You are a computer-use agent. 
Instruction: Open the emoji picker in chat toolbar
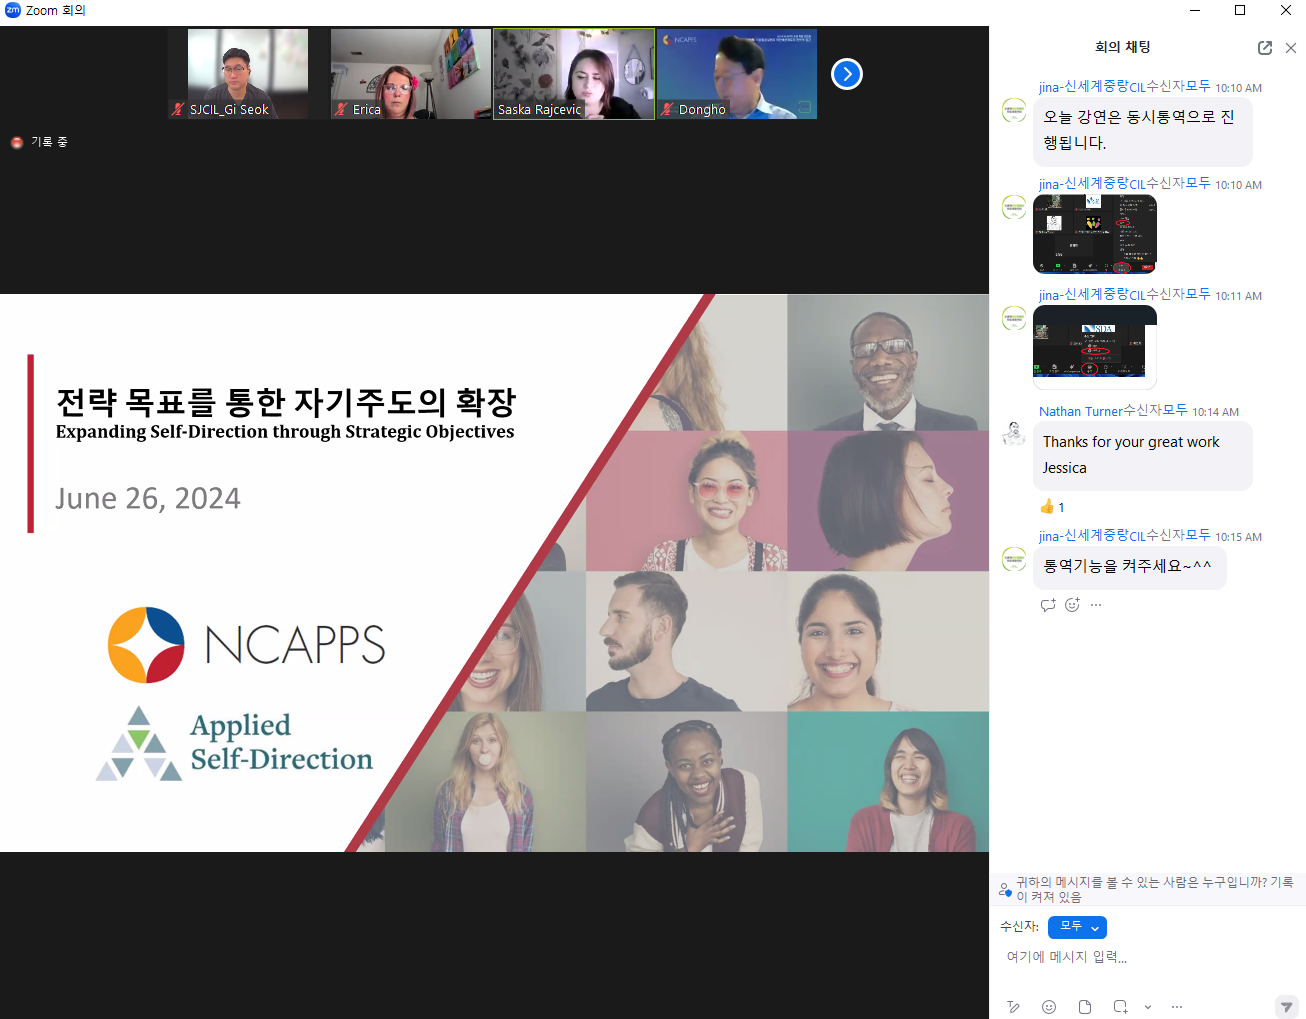coord(1049,1007)
